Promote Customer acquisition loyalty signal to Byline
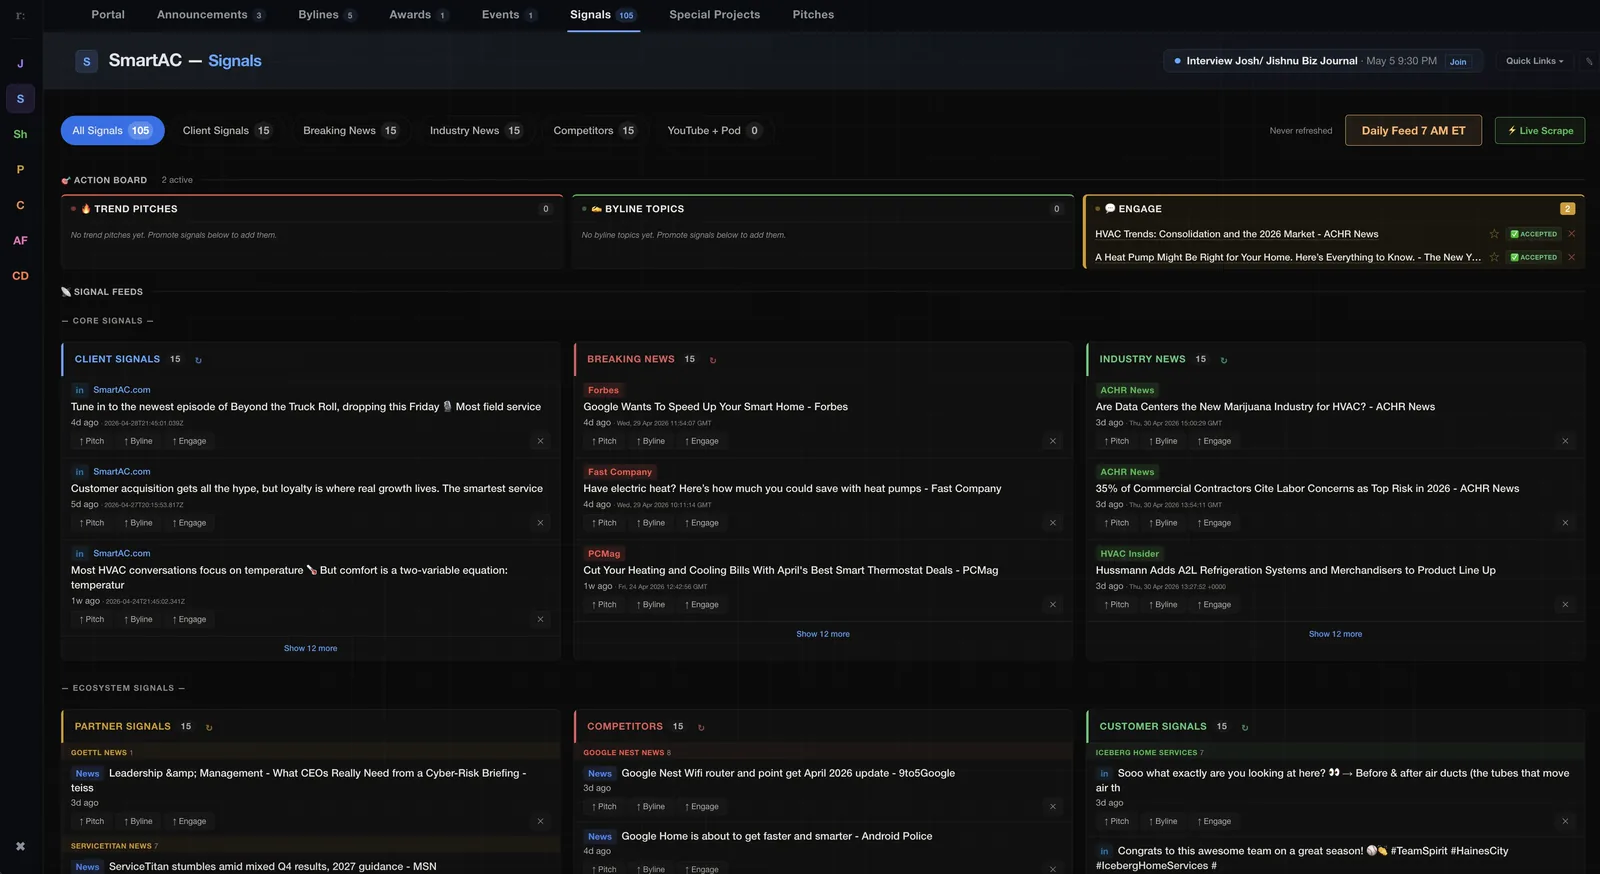This screenshot has width=1600, height=874. [x=138, y=523]
